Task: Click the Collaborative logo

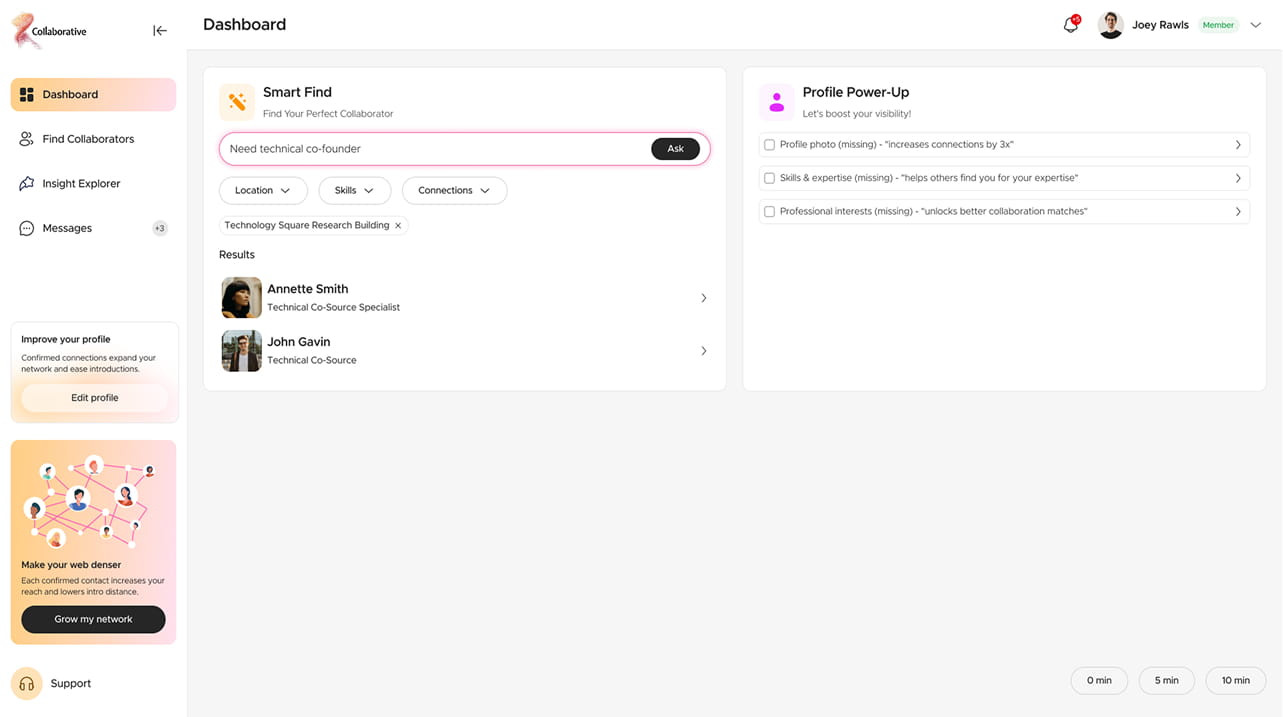Action: coord(50,31)
